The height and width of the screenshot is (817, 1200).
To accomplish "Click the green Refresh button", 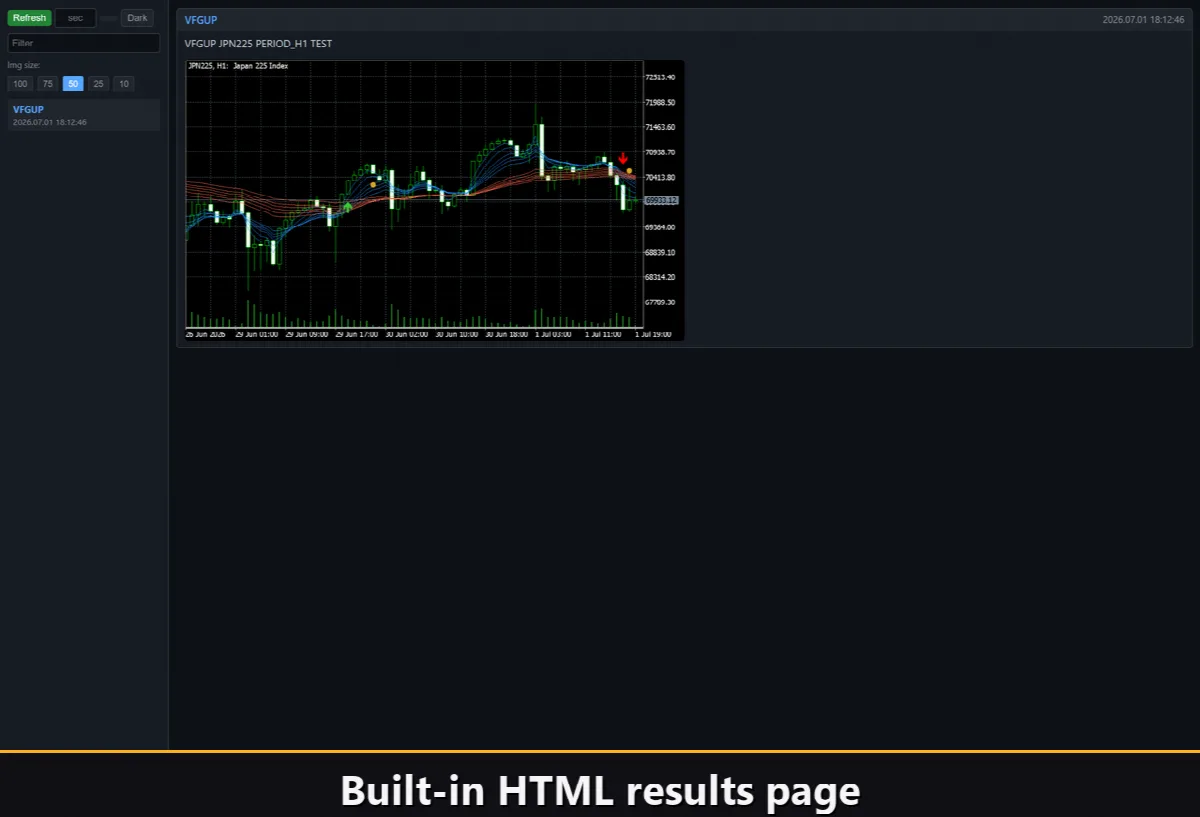I will pyautogui.click(x=29, y=18).
